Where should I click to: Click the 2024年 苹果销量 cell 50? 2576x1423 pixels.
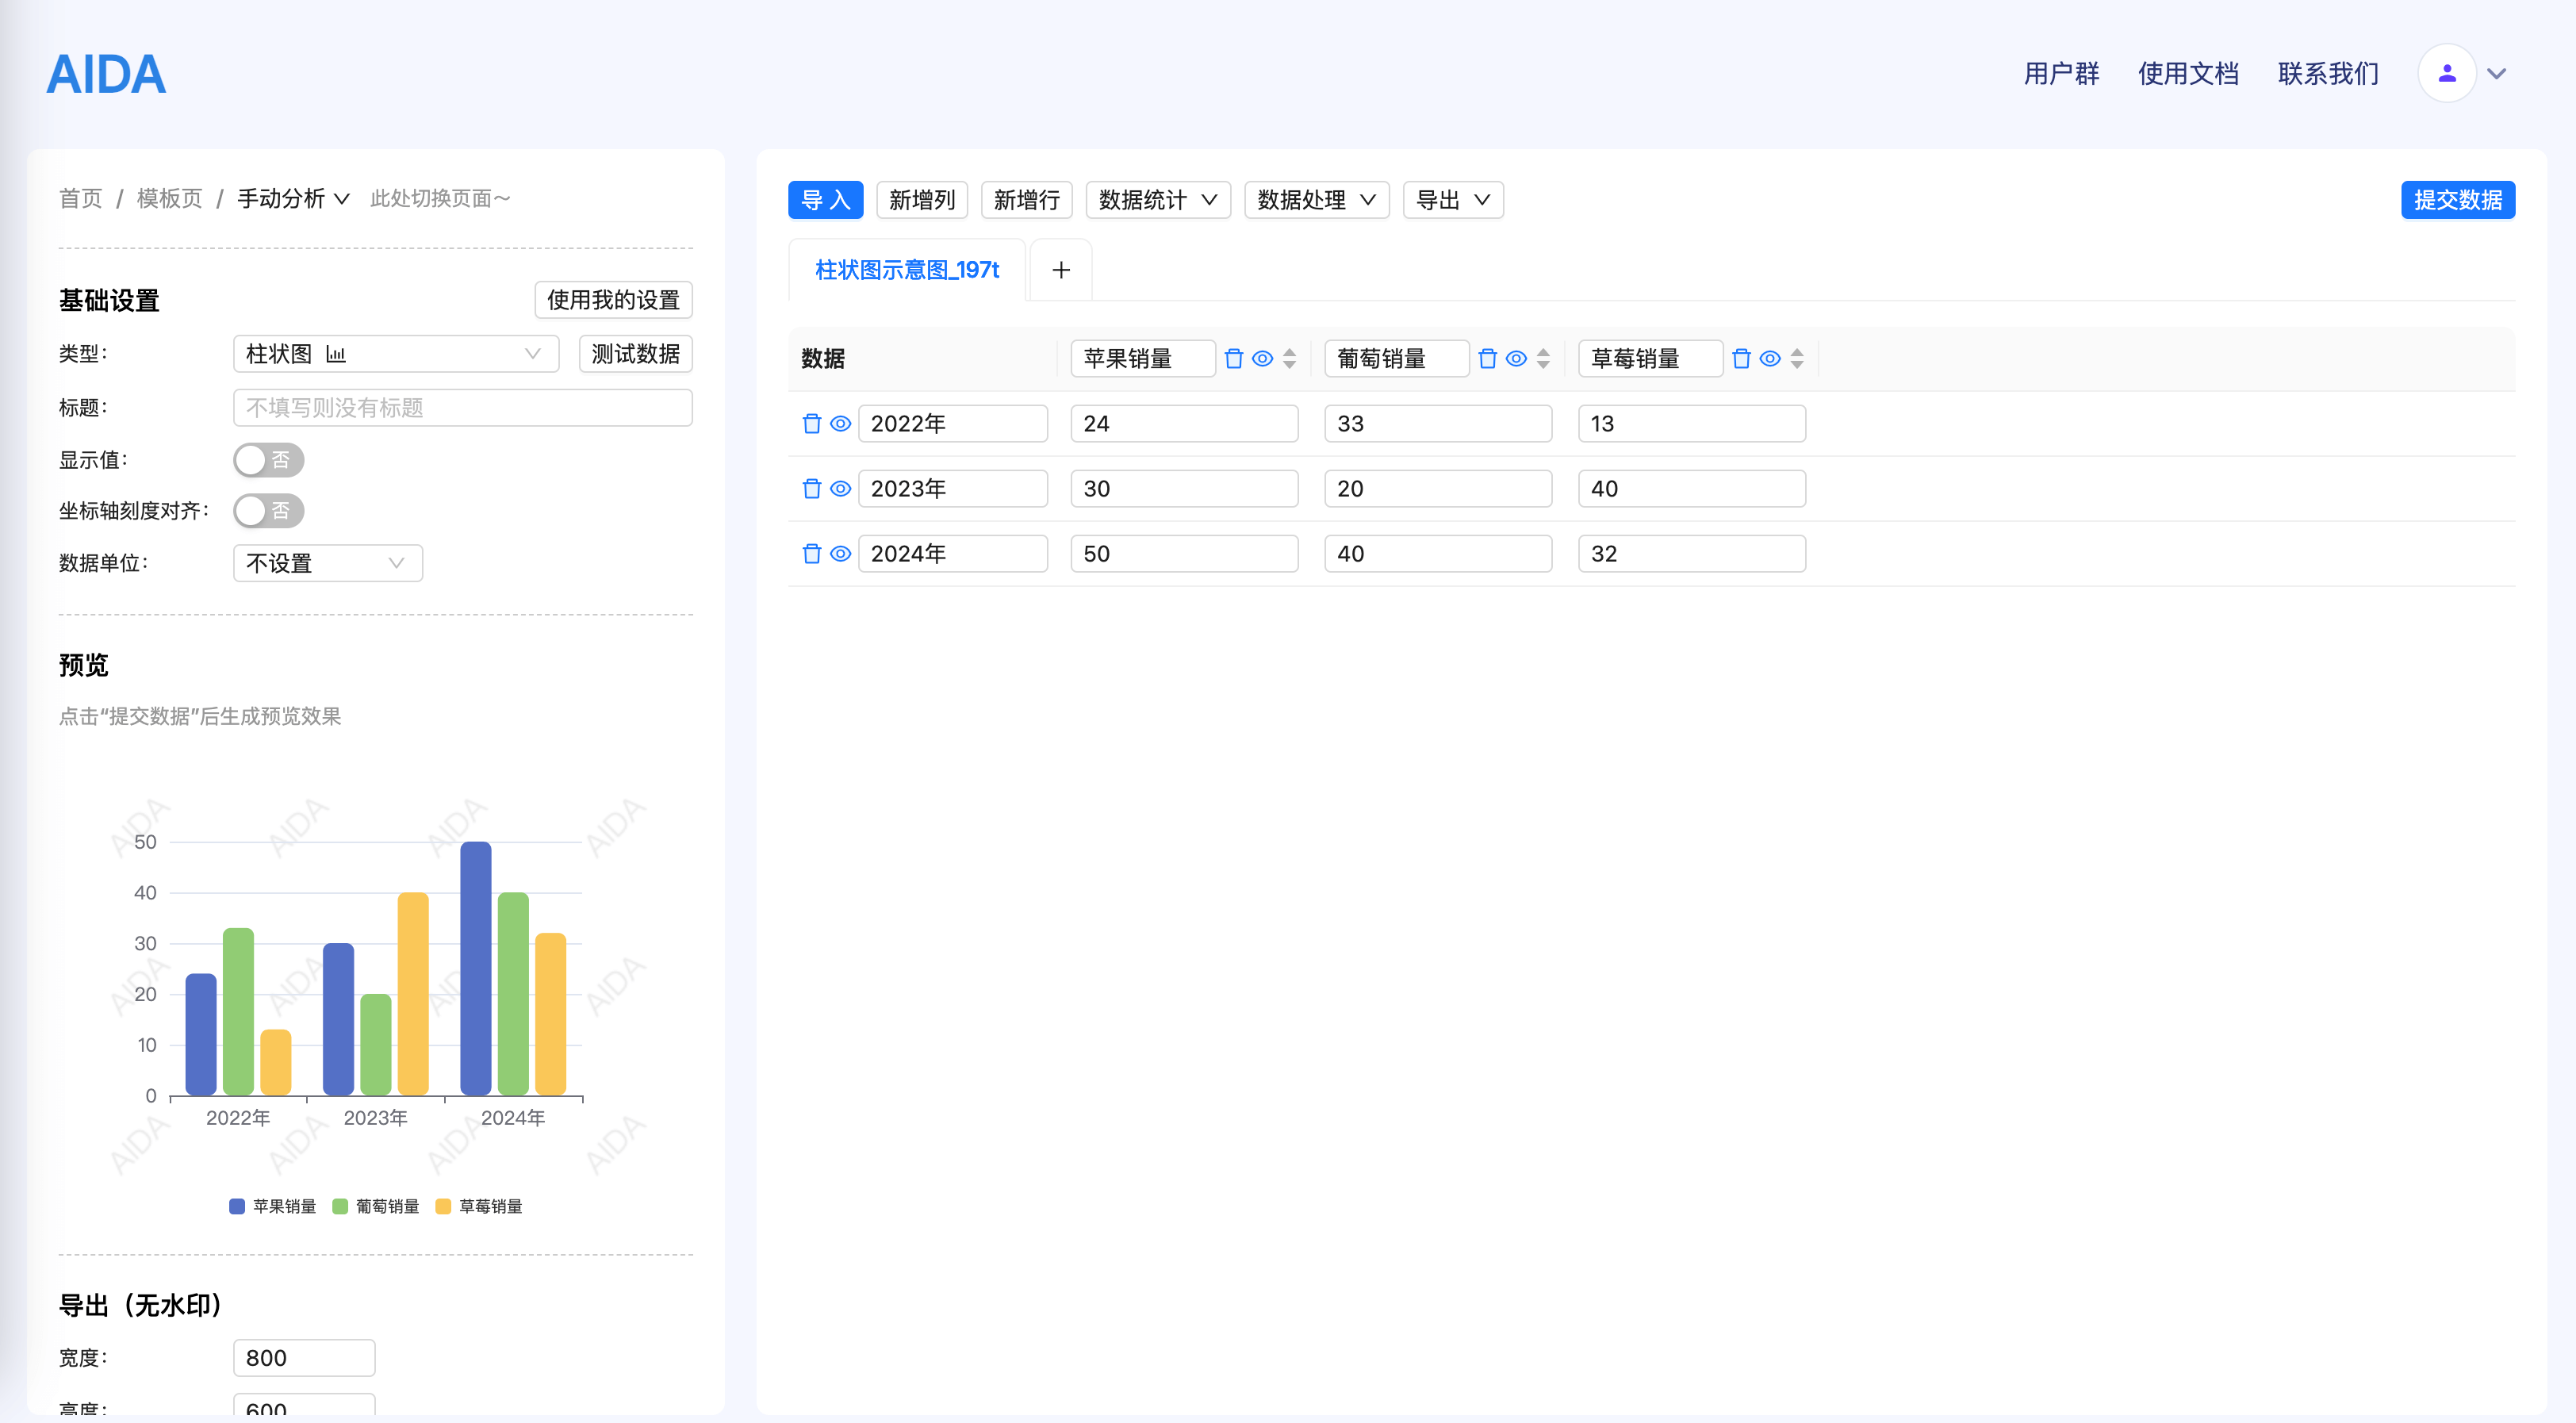pos(1185,553)
